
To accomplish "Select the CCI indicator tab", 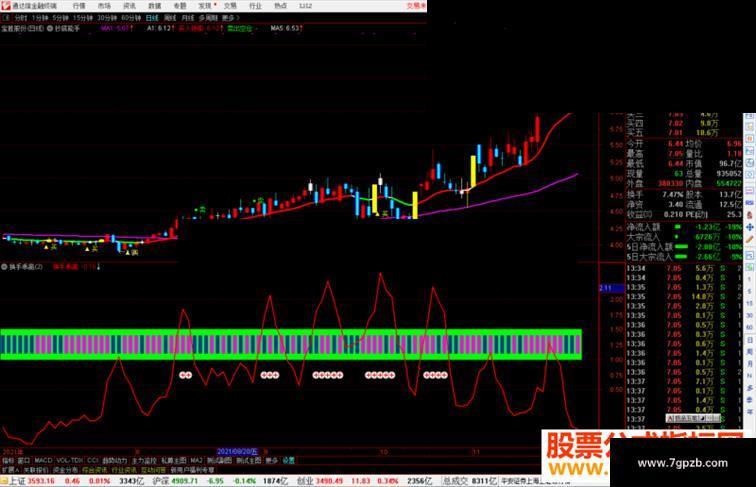I will 93,460.
